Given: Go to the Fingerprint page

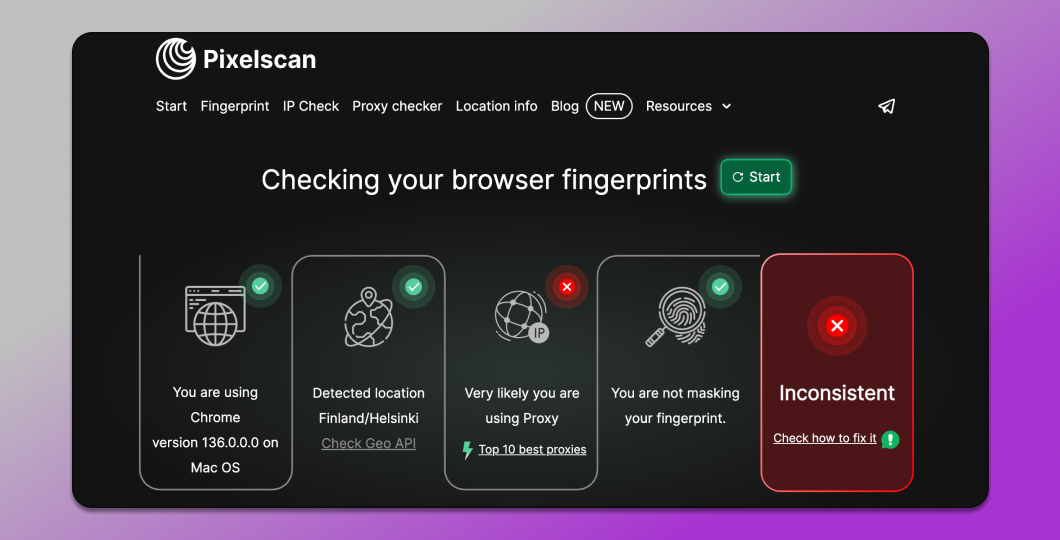Looking at the screenshot, I should 235,106.
